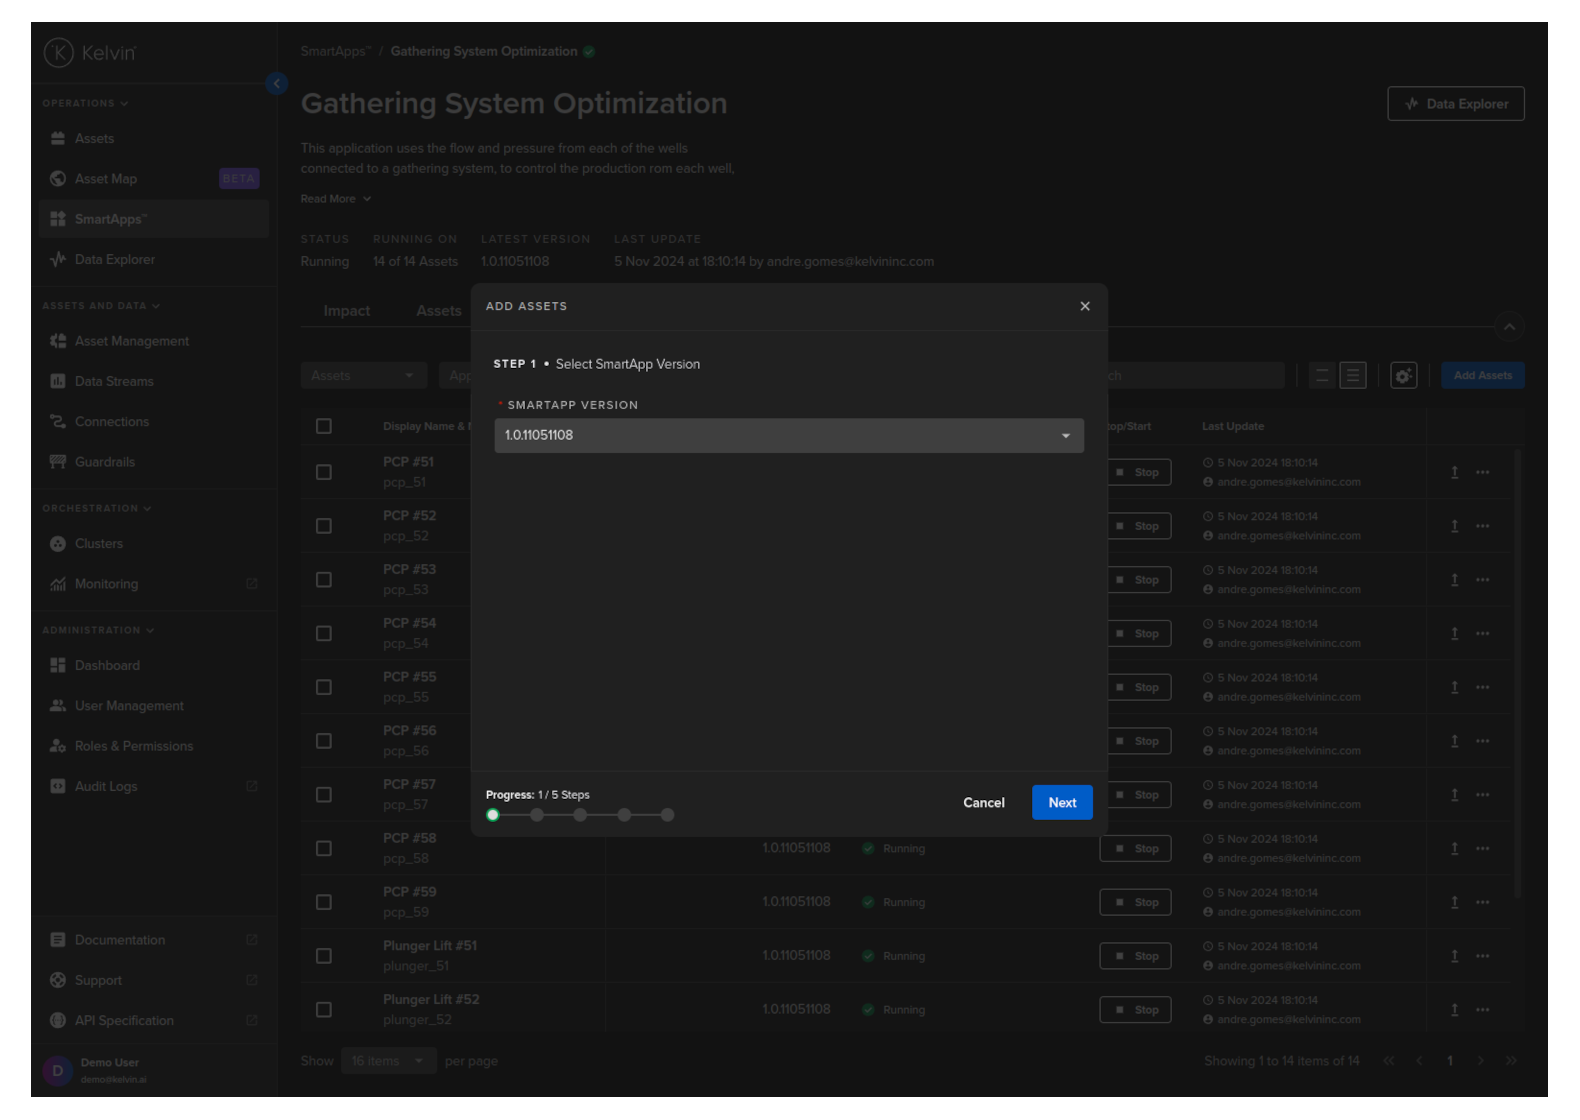
Task: Click the three-dot menu for PCP #51
Action: pos(1482,472)
